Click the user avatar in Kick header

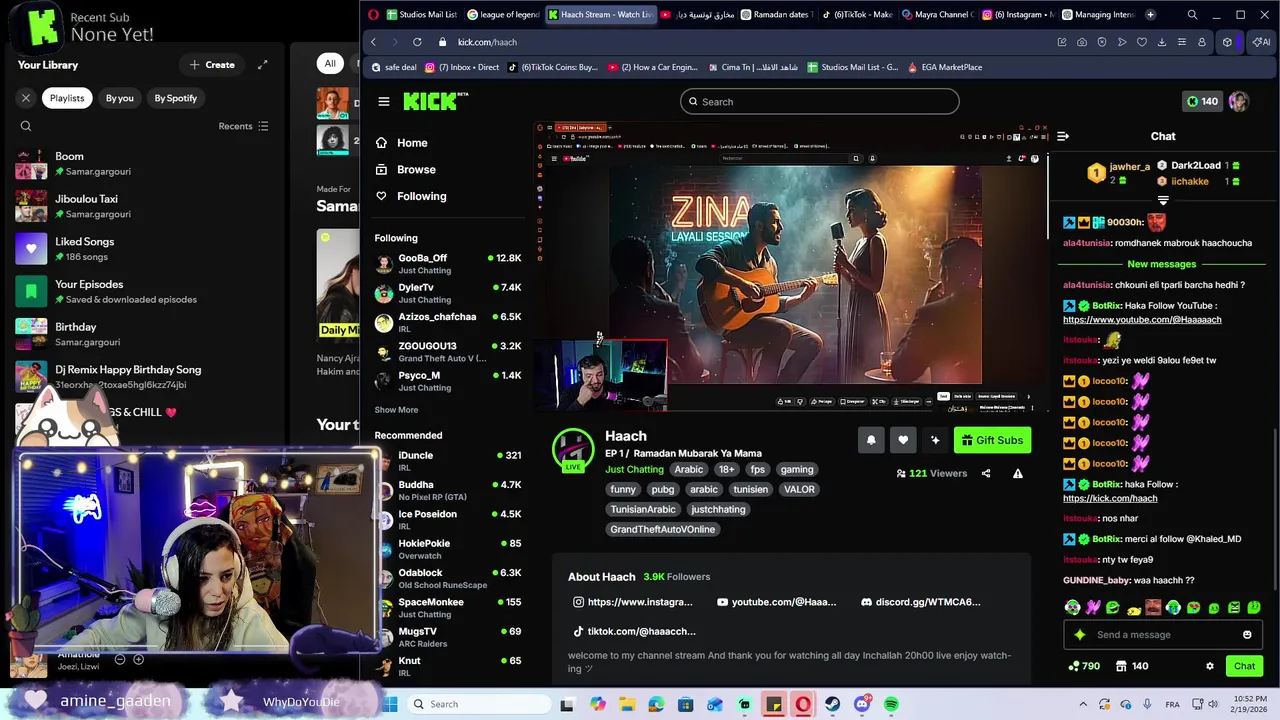pos(1239,101)
